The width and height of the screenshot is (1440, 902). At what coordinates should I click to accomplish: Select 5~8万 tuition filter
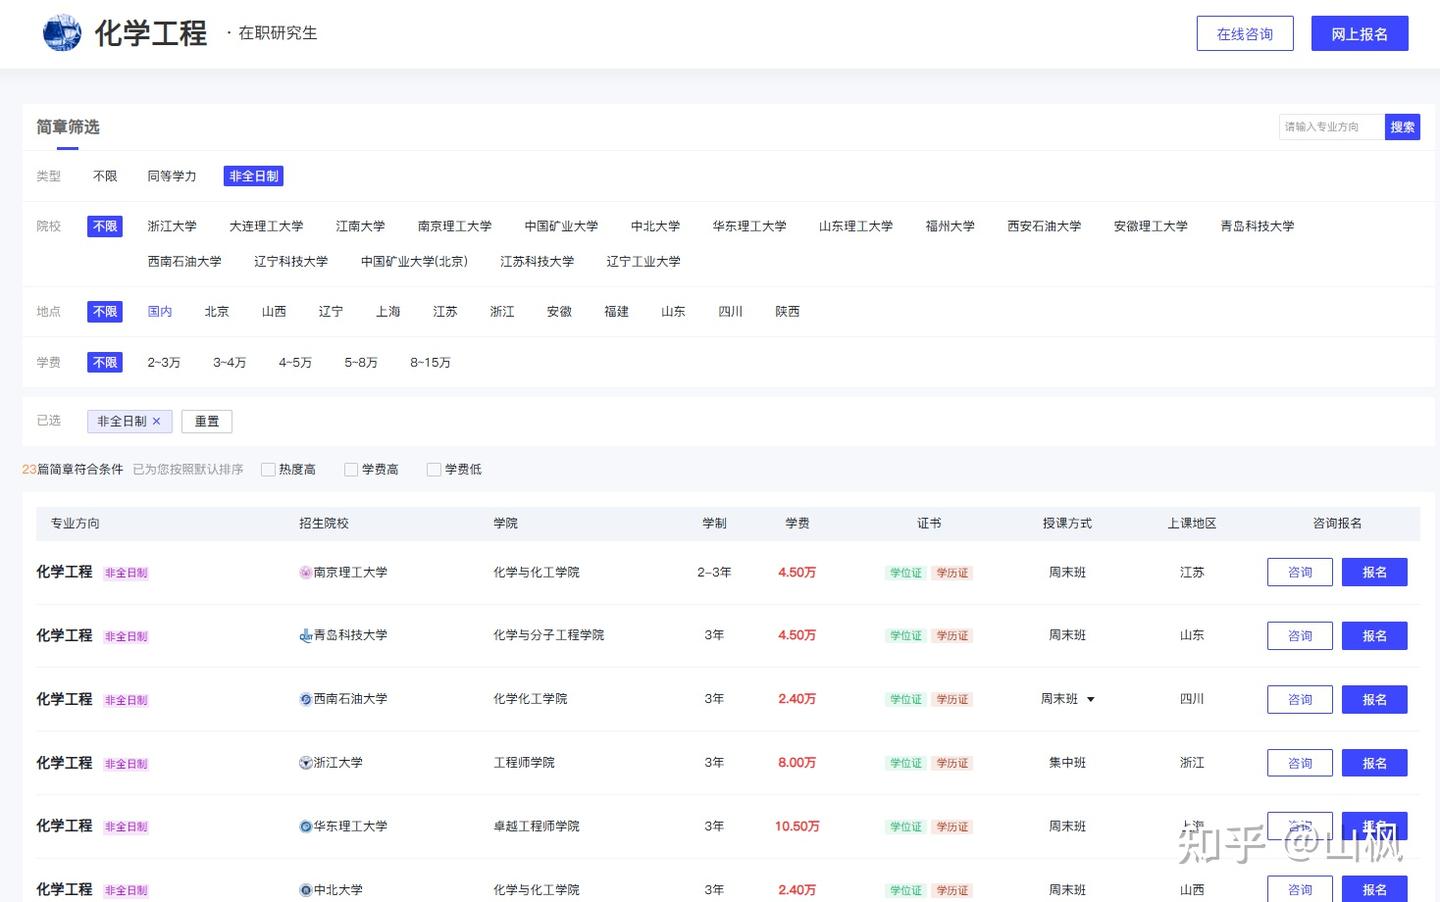pyautogui.click(x=361, y=363)
